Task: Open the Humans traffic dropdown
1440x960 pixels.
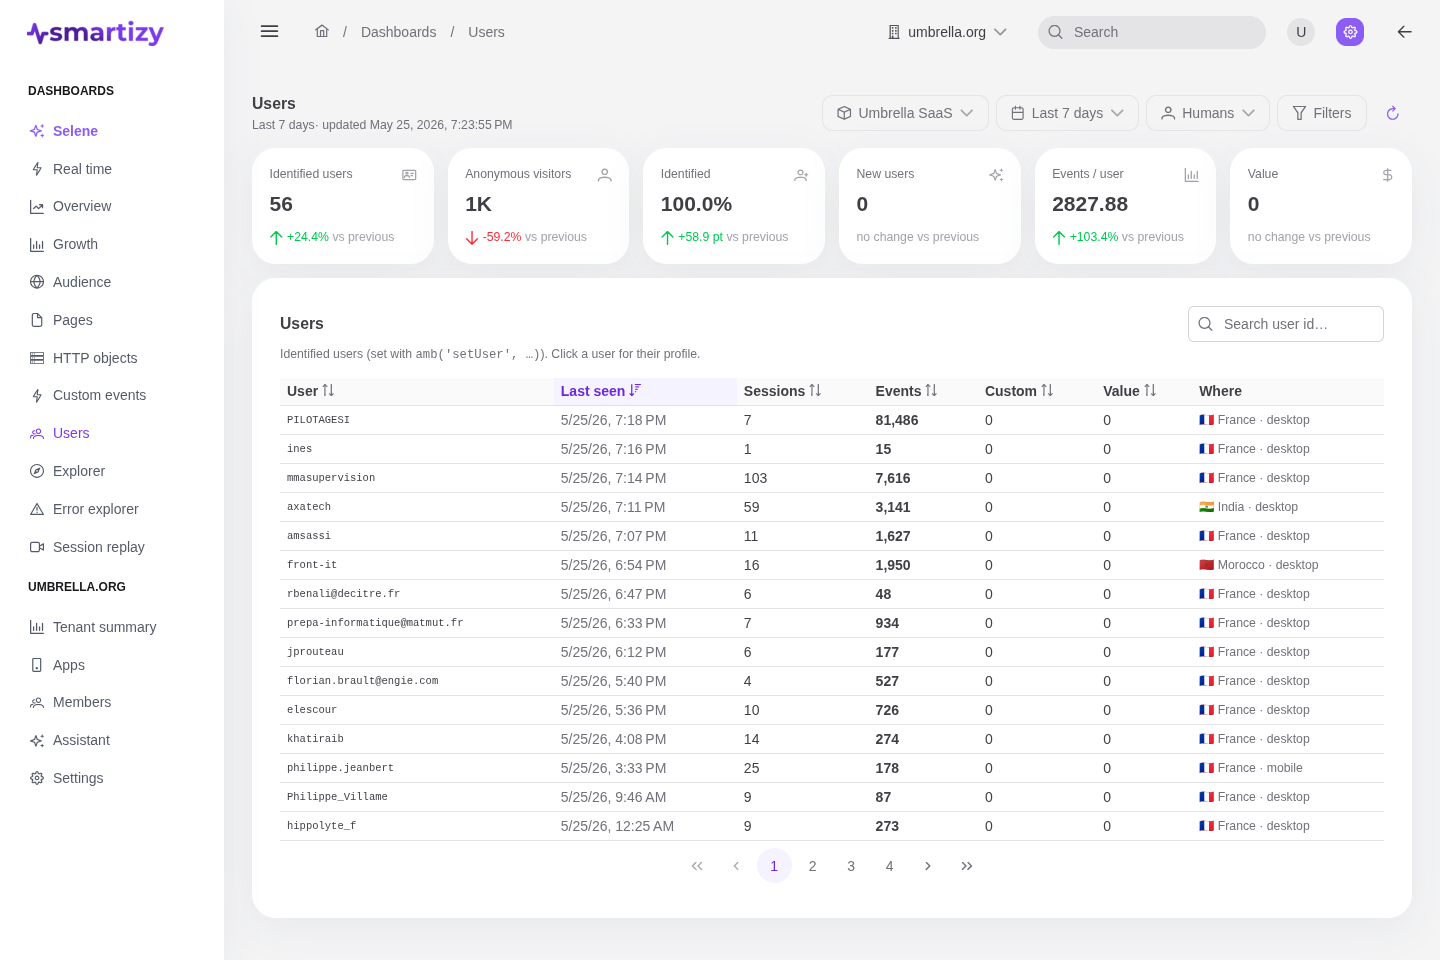Action: 1208,113
